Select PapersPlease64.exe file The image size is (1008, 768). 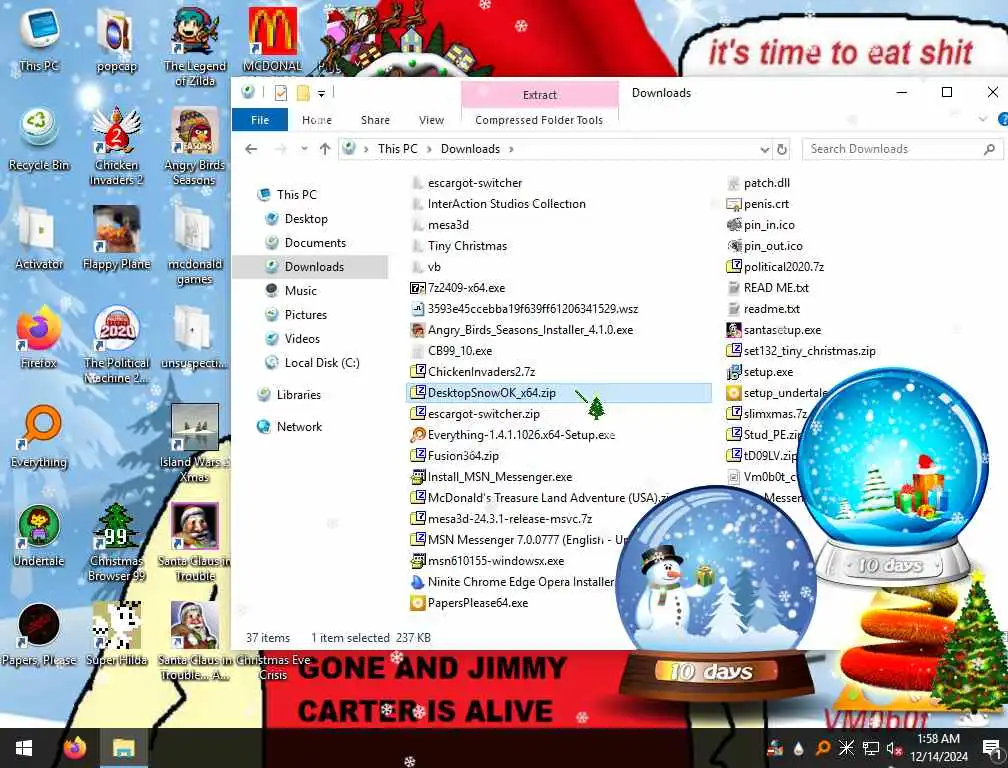point(478,603)
